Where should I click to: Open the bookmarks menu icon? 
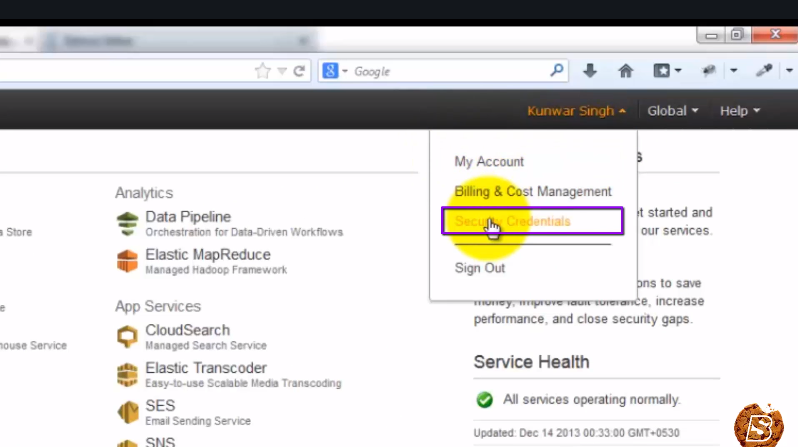point(662,70)
